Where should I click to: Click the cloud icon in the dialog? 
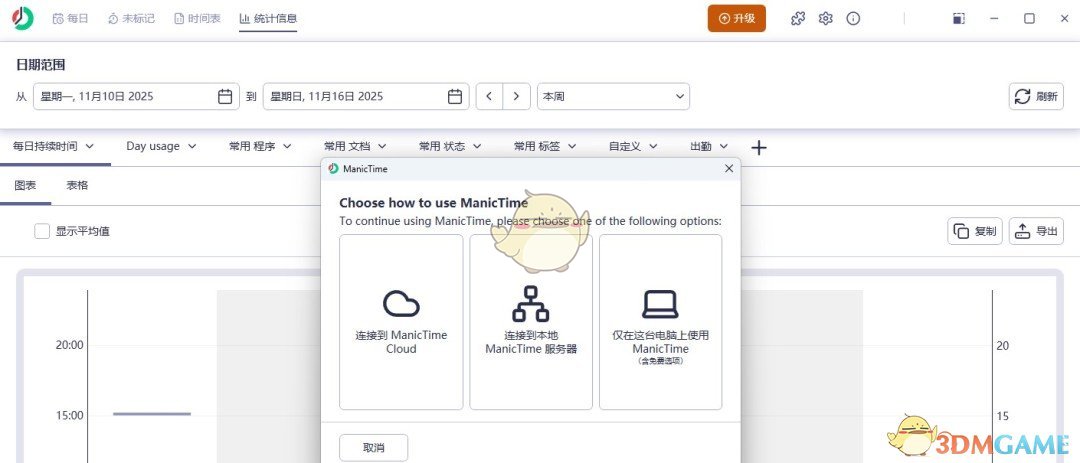402,304
